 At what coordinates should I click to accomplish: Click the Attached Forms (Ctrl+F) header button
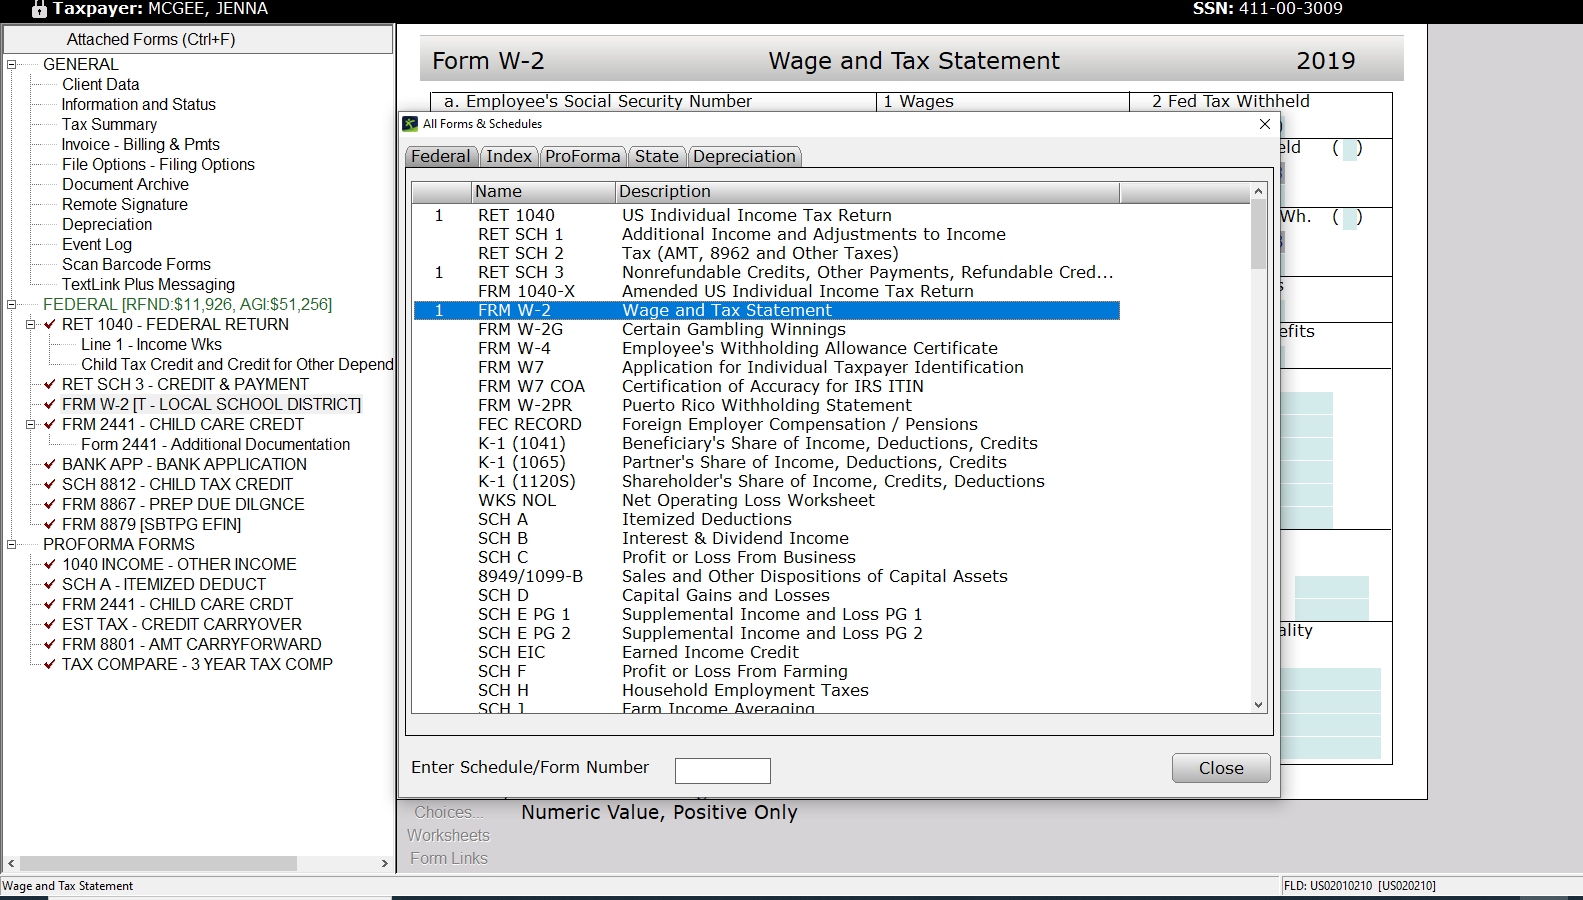[198, 39]
